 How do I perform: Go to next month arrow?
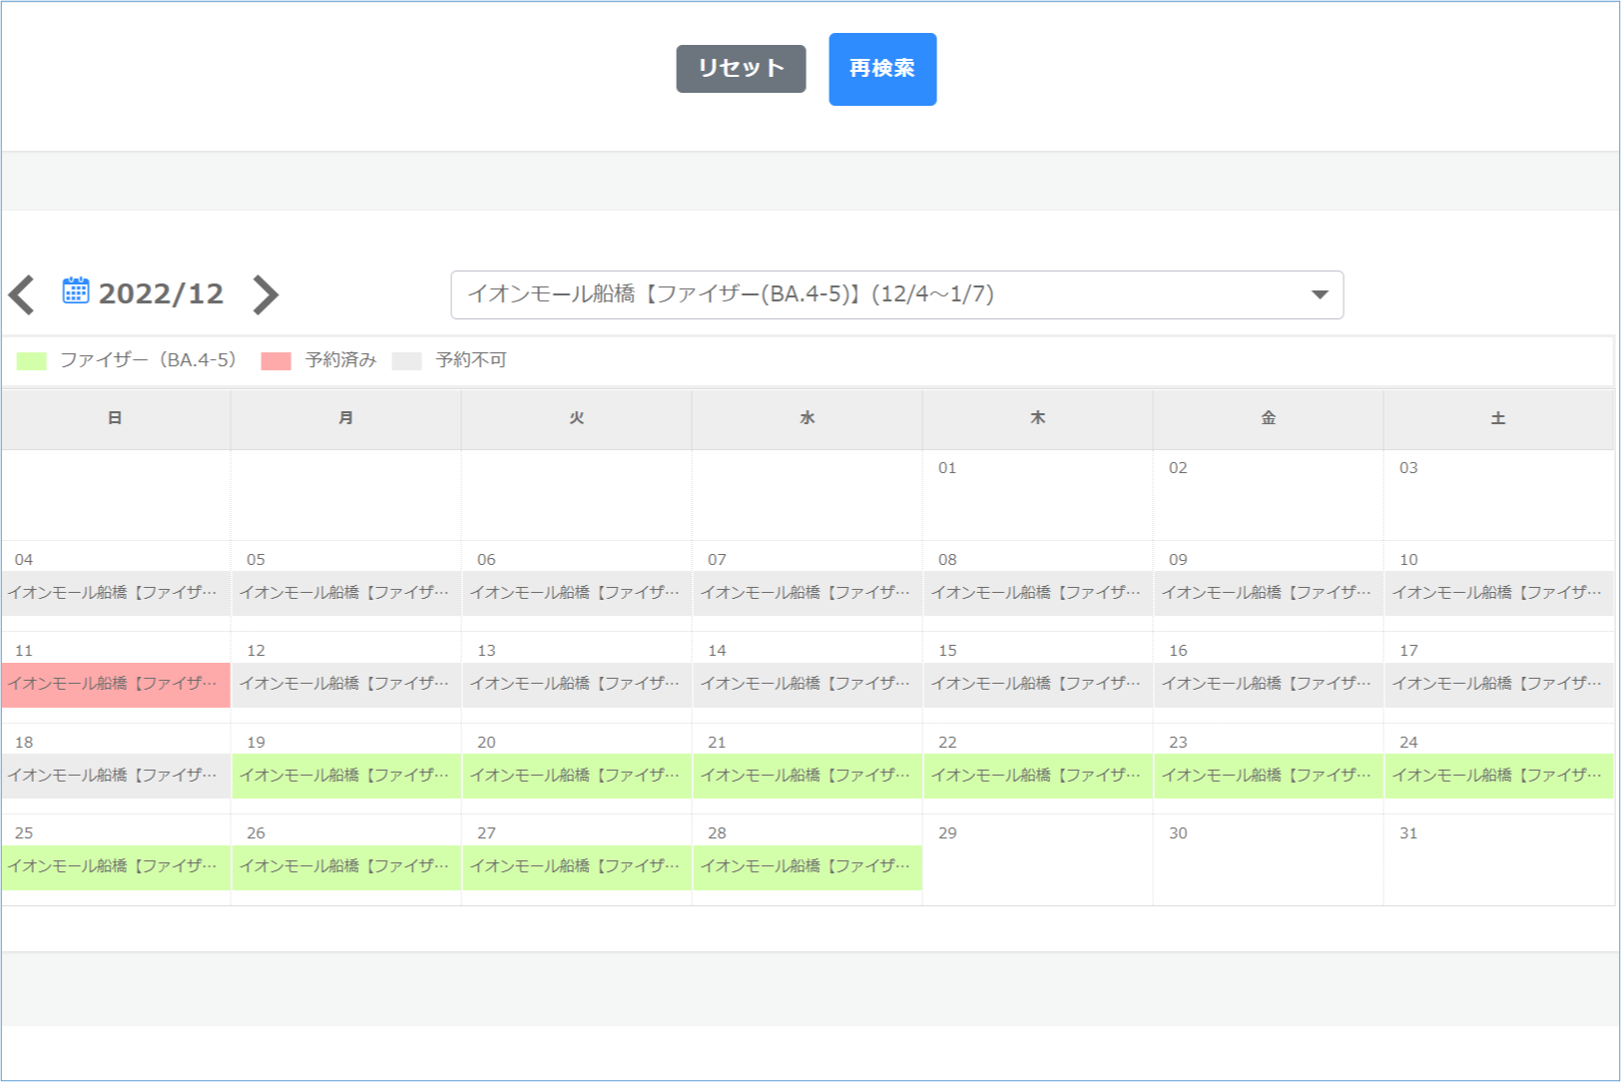[x=265, y=294]
